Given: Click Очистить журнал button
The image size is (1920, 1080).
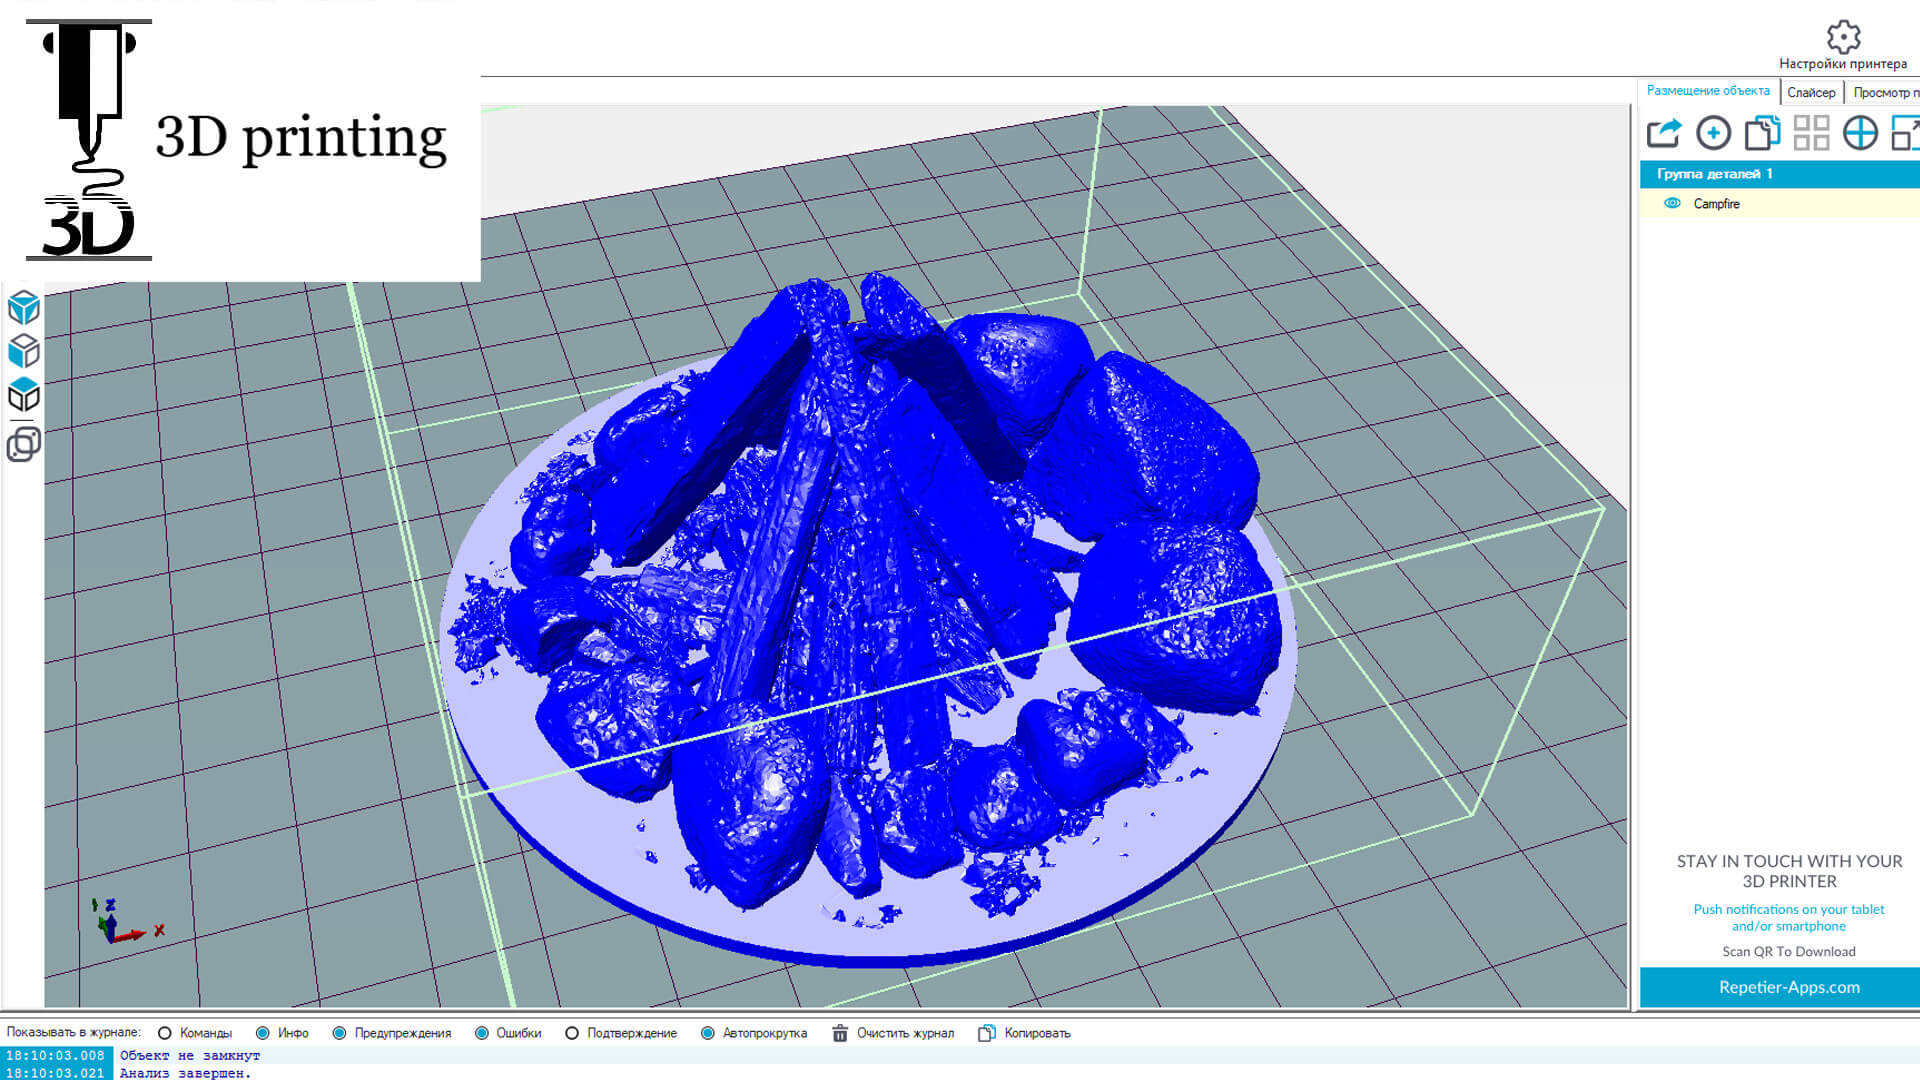Looking at the screenshot, I should (x=893, y=1033).
